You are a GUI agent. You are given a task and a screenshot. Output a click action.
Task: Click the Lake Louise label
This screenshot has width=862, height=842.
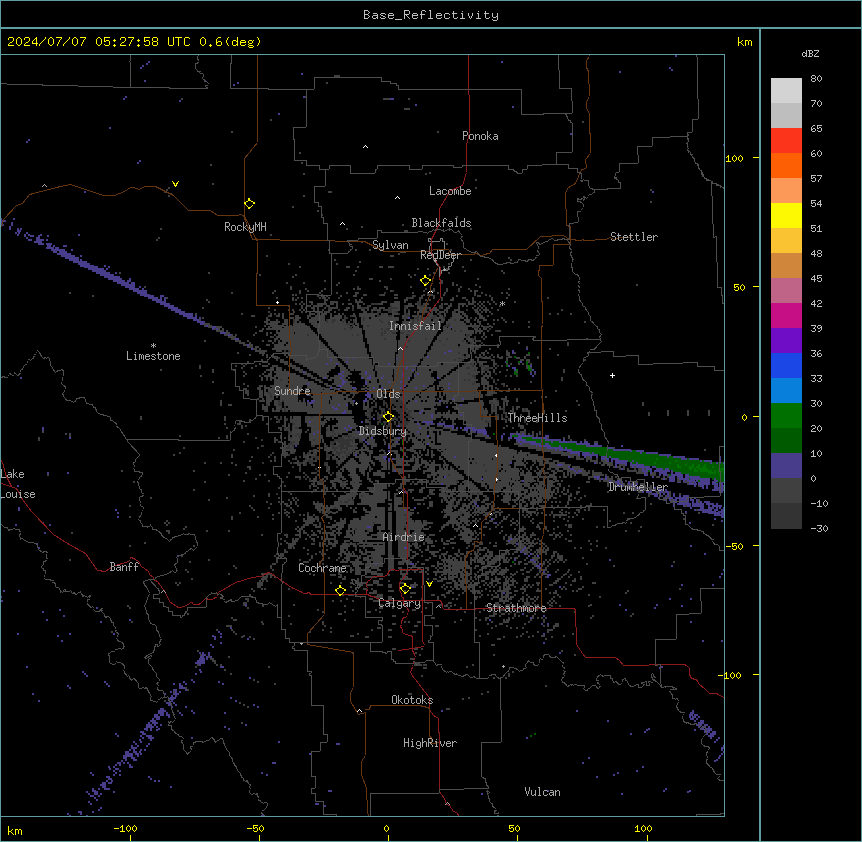pyautogui.click(x=18, y=484)
